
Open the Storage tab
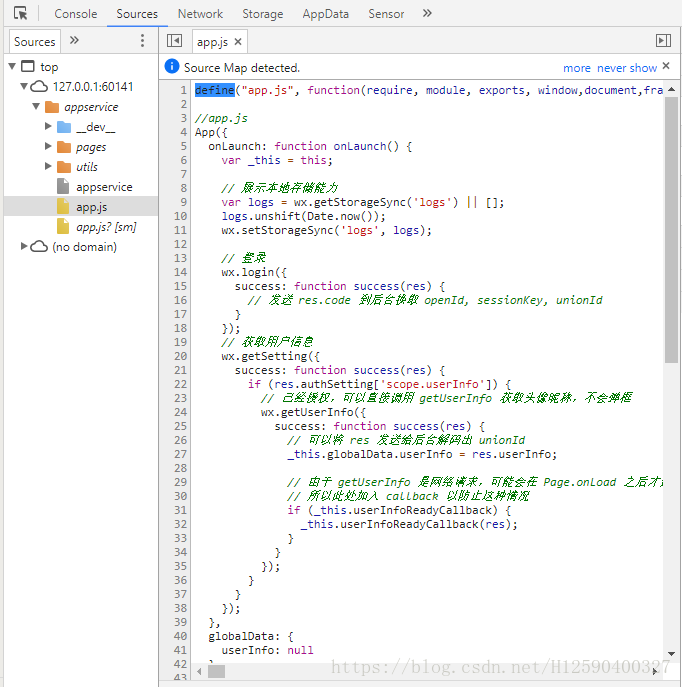[x=263, y=14]
